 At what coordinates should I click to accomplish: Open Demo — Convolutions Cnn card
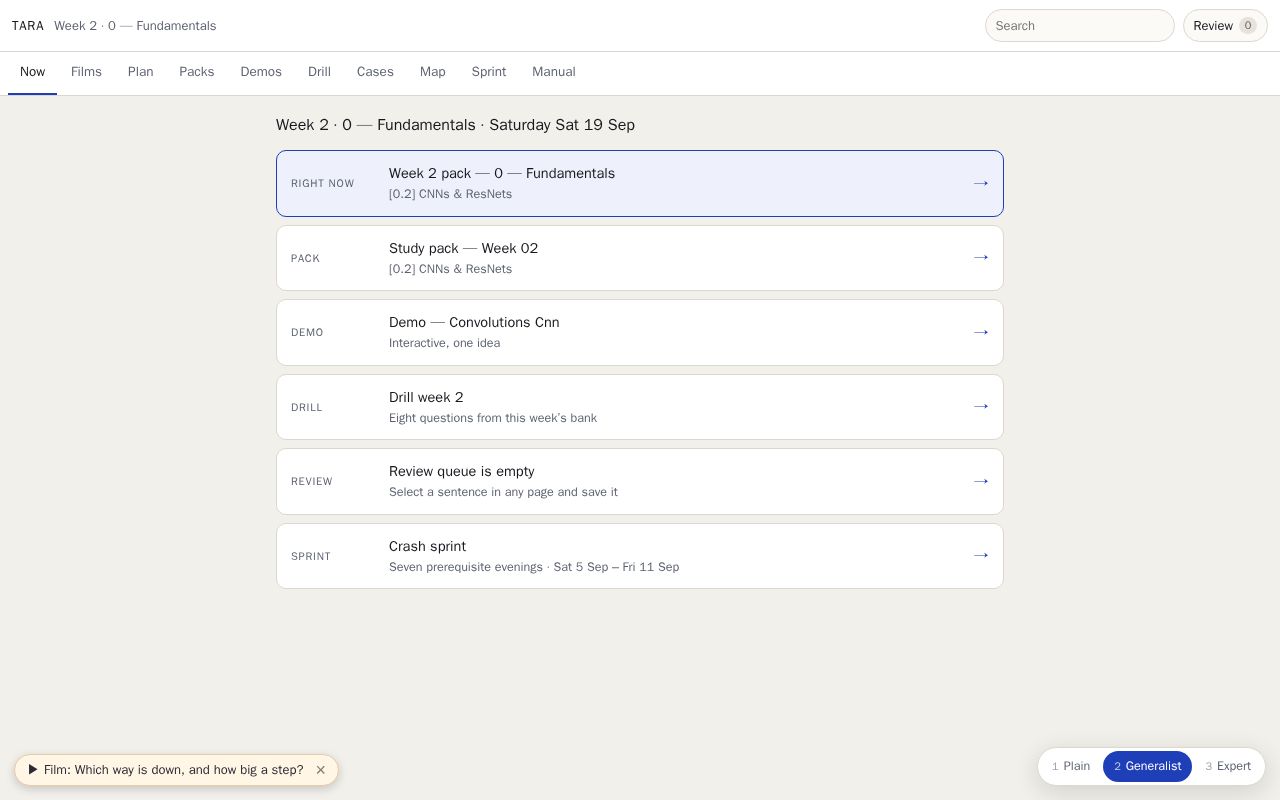click(640, 332)
